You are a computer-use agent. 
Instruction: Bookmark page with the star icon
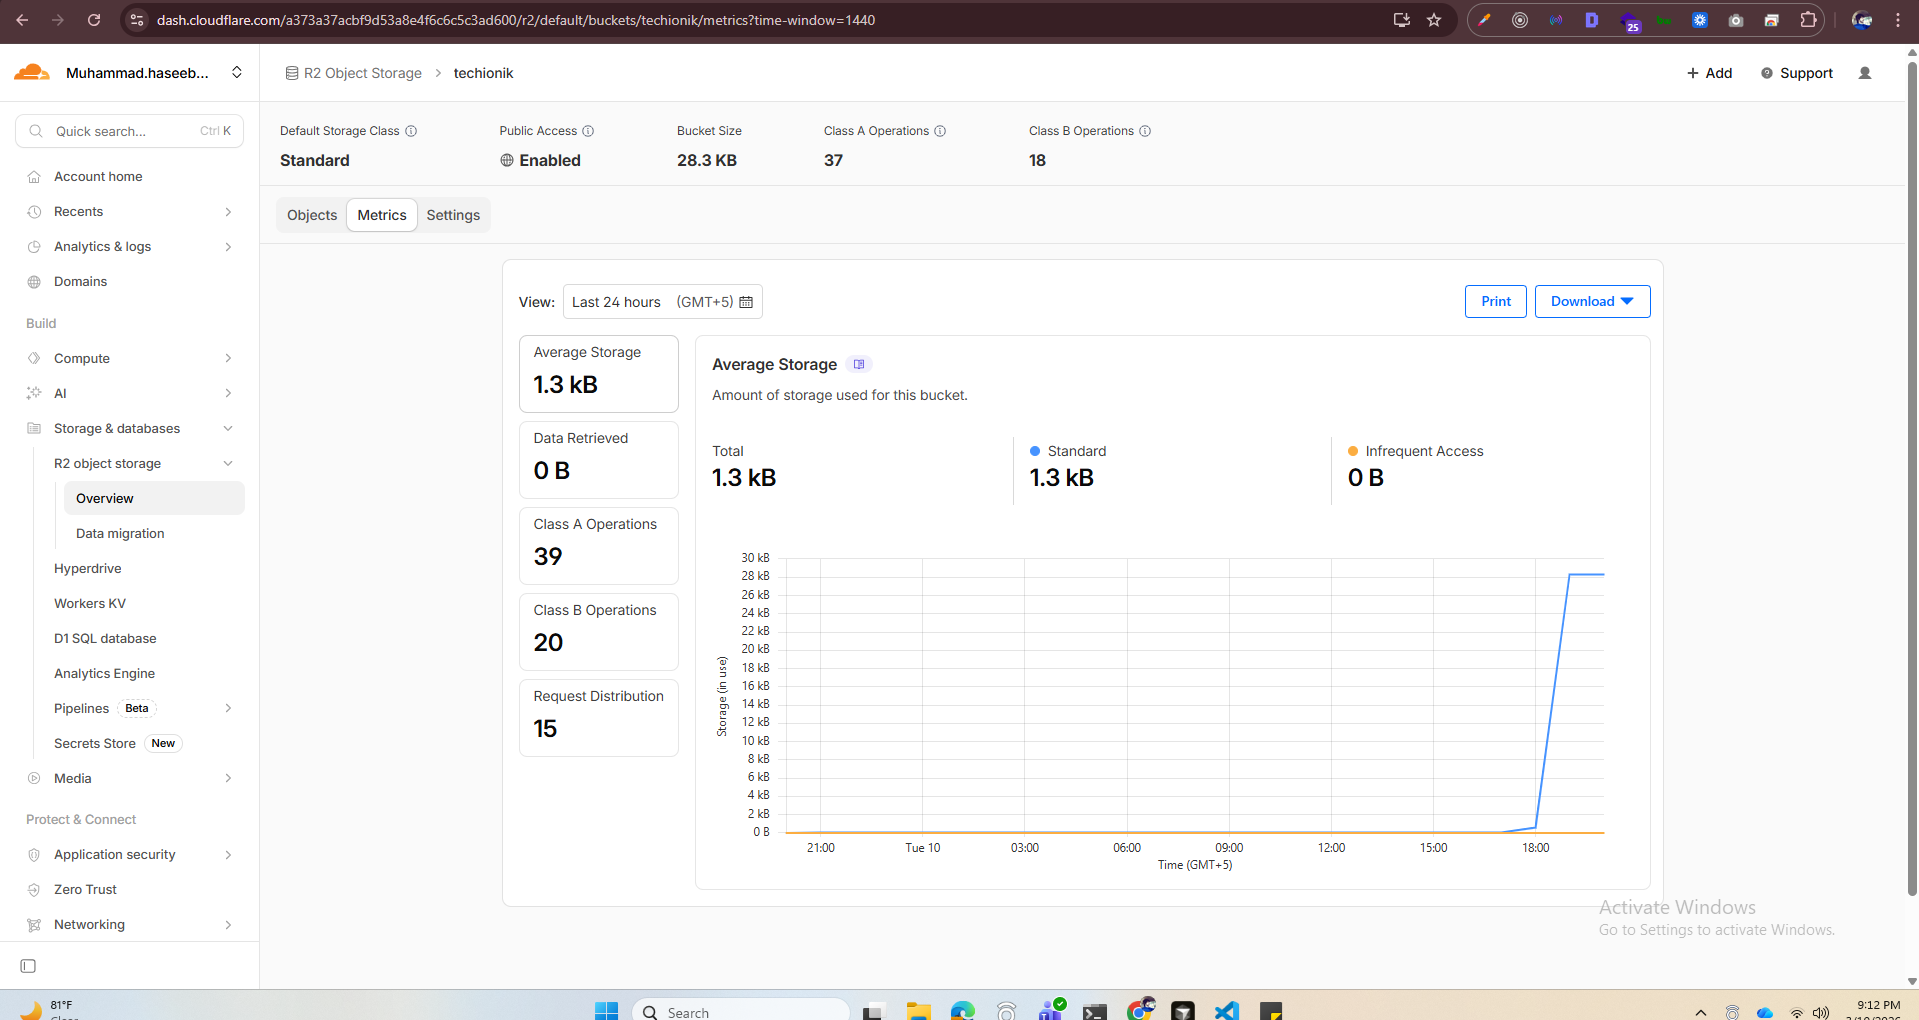(1434, 20)
